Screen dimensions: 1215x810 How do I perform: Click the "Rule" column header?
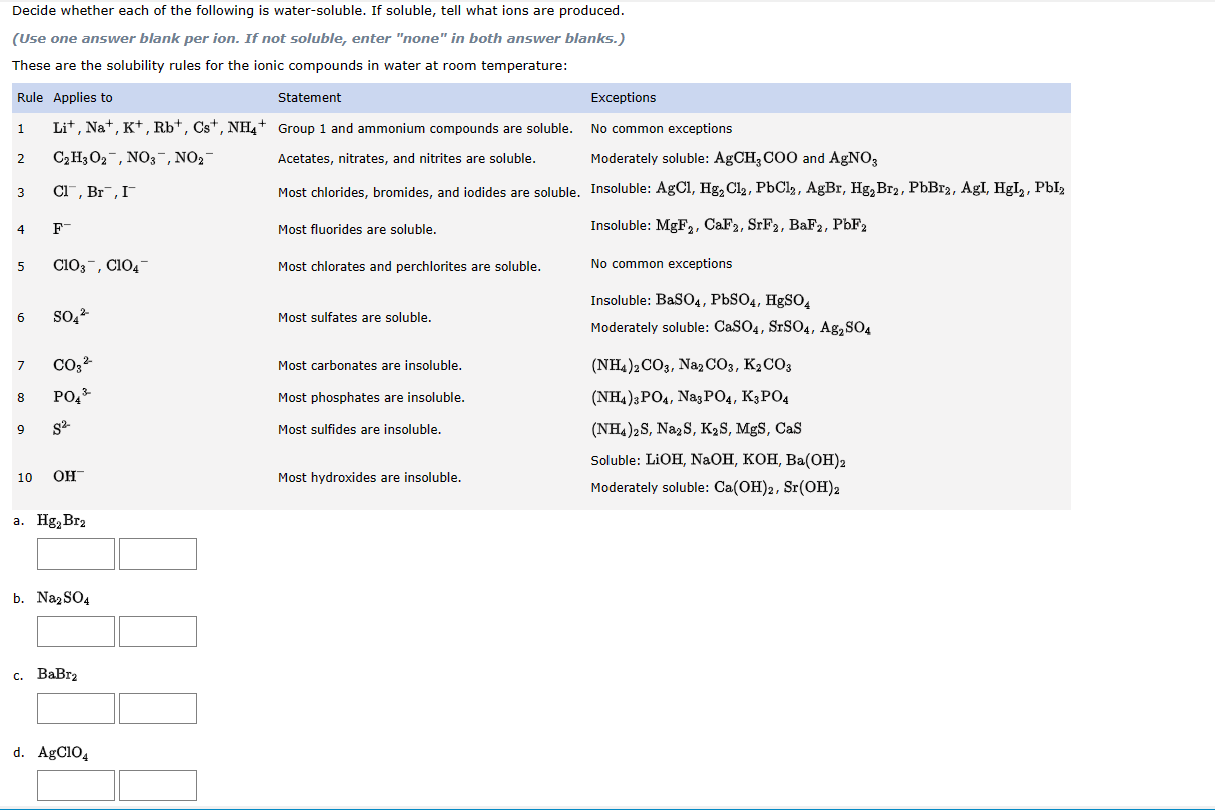30,98
